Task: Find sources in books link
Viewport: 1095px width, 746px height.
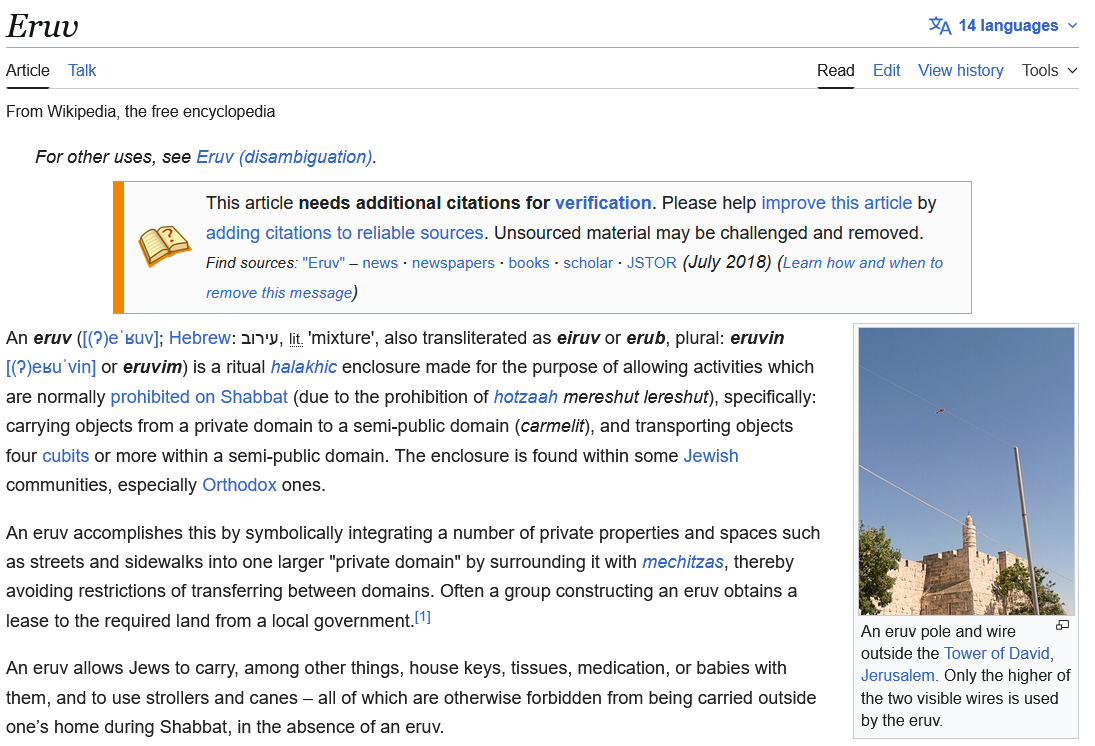Action: (x=529, y=263)
